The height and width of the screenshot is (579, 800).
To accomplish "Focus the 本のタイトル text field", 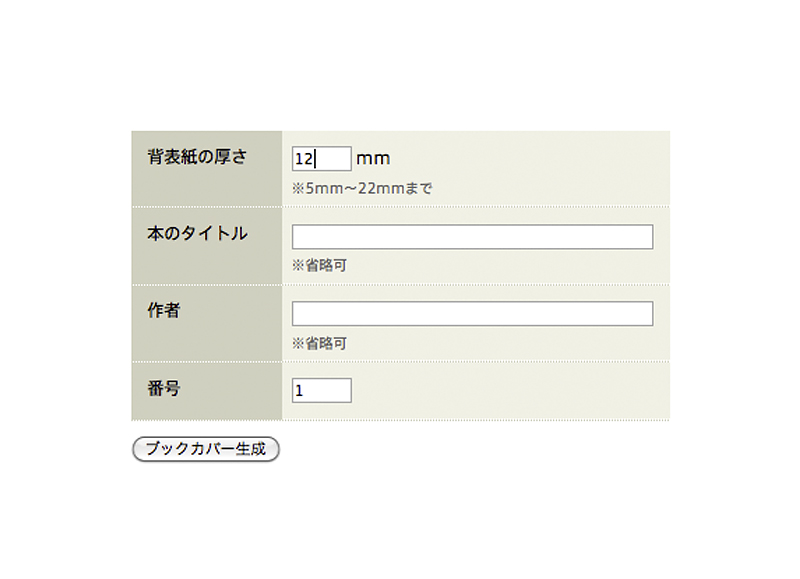I will pyautogui.click(x=472, y=237).
